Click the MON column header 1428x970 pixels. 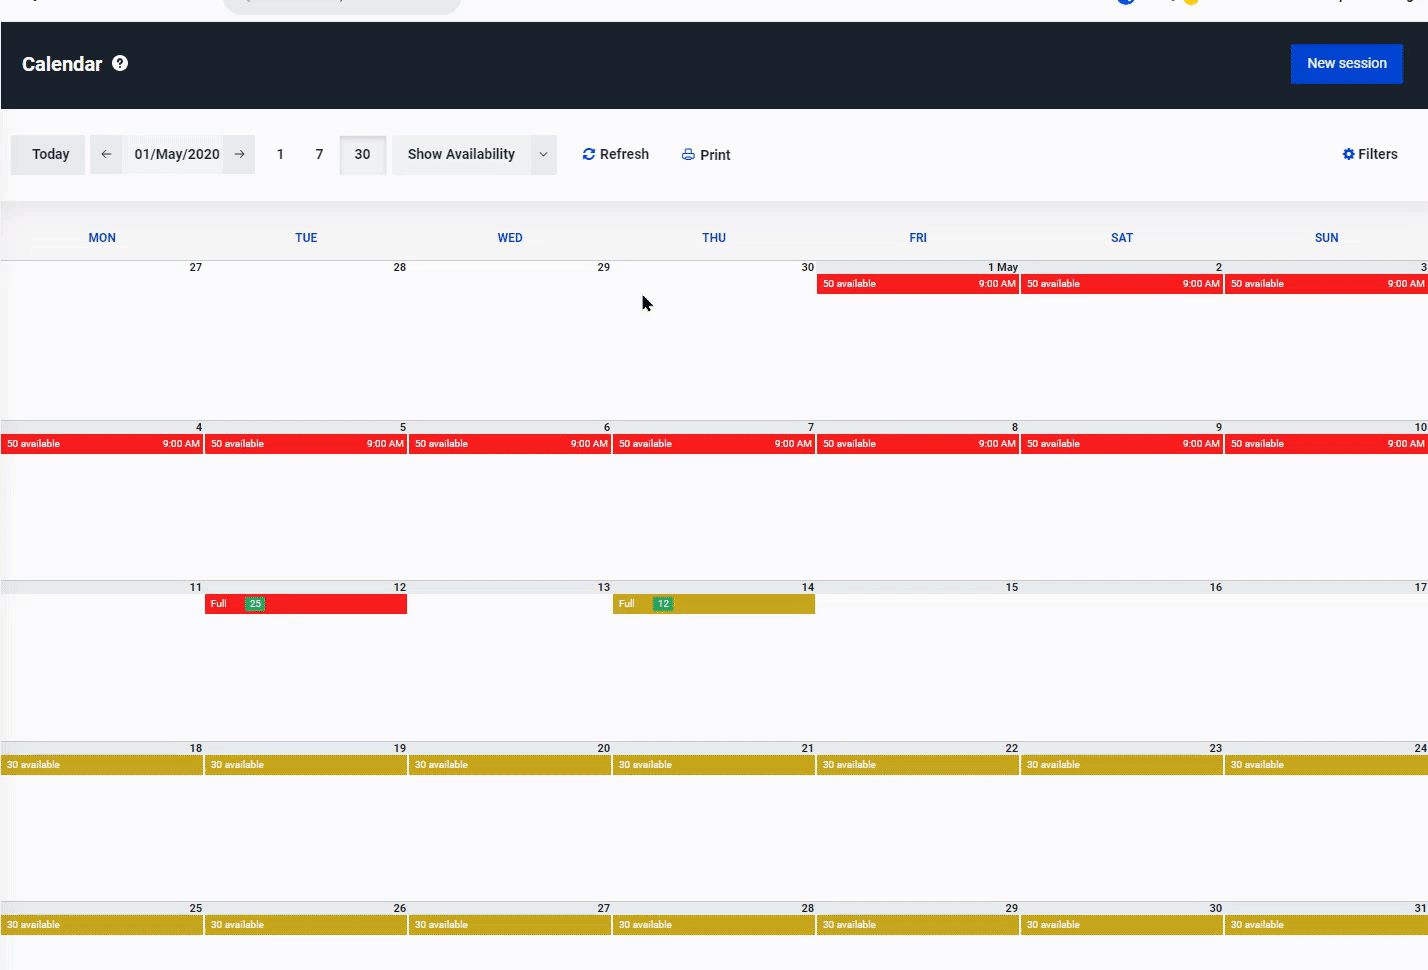point(102,238)
